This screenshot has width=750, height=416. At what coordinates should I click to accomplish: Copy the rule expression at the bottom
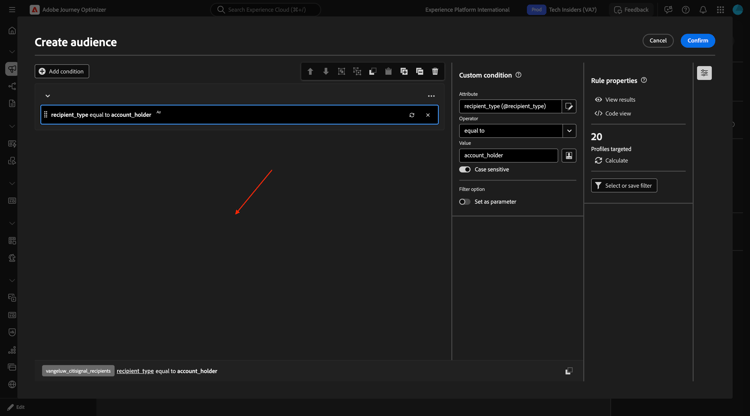(568, 371)
